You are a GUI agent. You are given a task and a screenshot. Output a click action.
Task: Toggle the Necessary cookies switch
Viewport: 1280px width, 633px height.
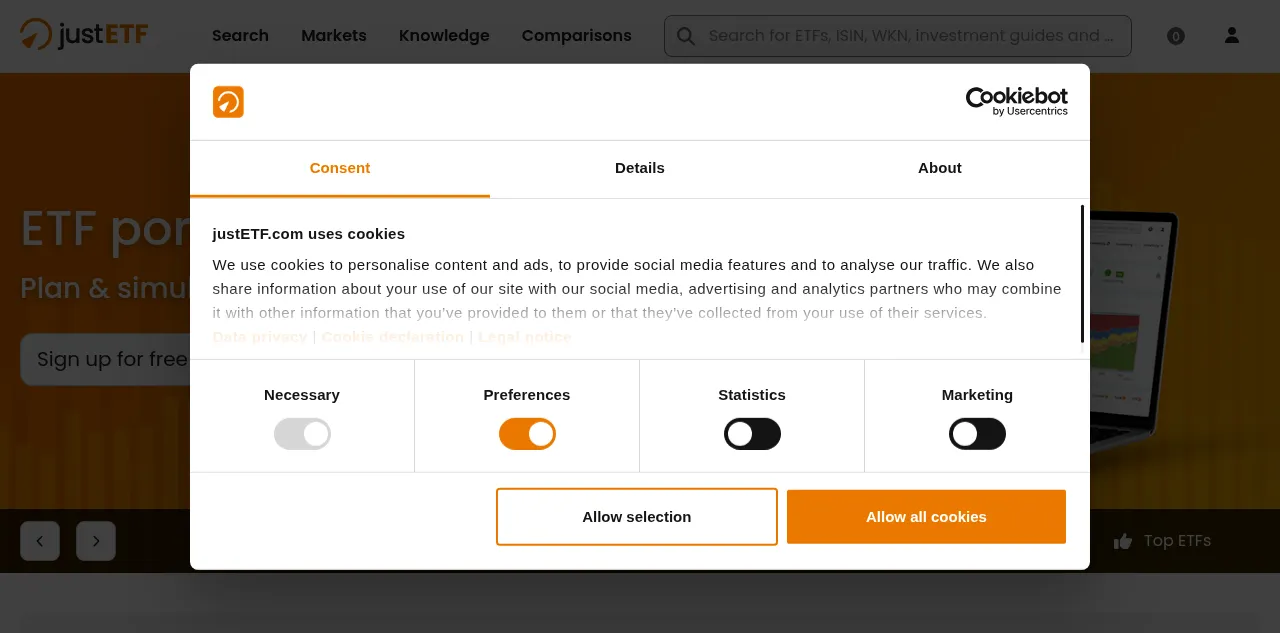[302, 434]
